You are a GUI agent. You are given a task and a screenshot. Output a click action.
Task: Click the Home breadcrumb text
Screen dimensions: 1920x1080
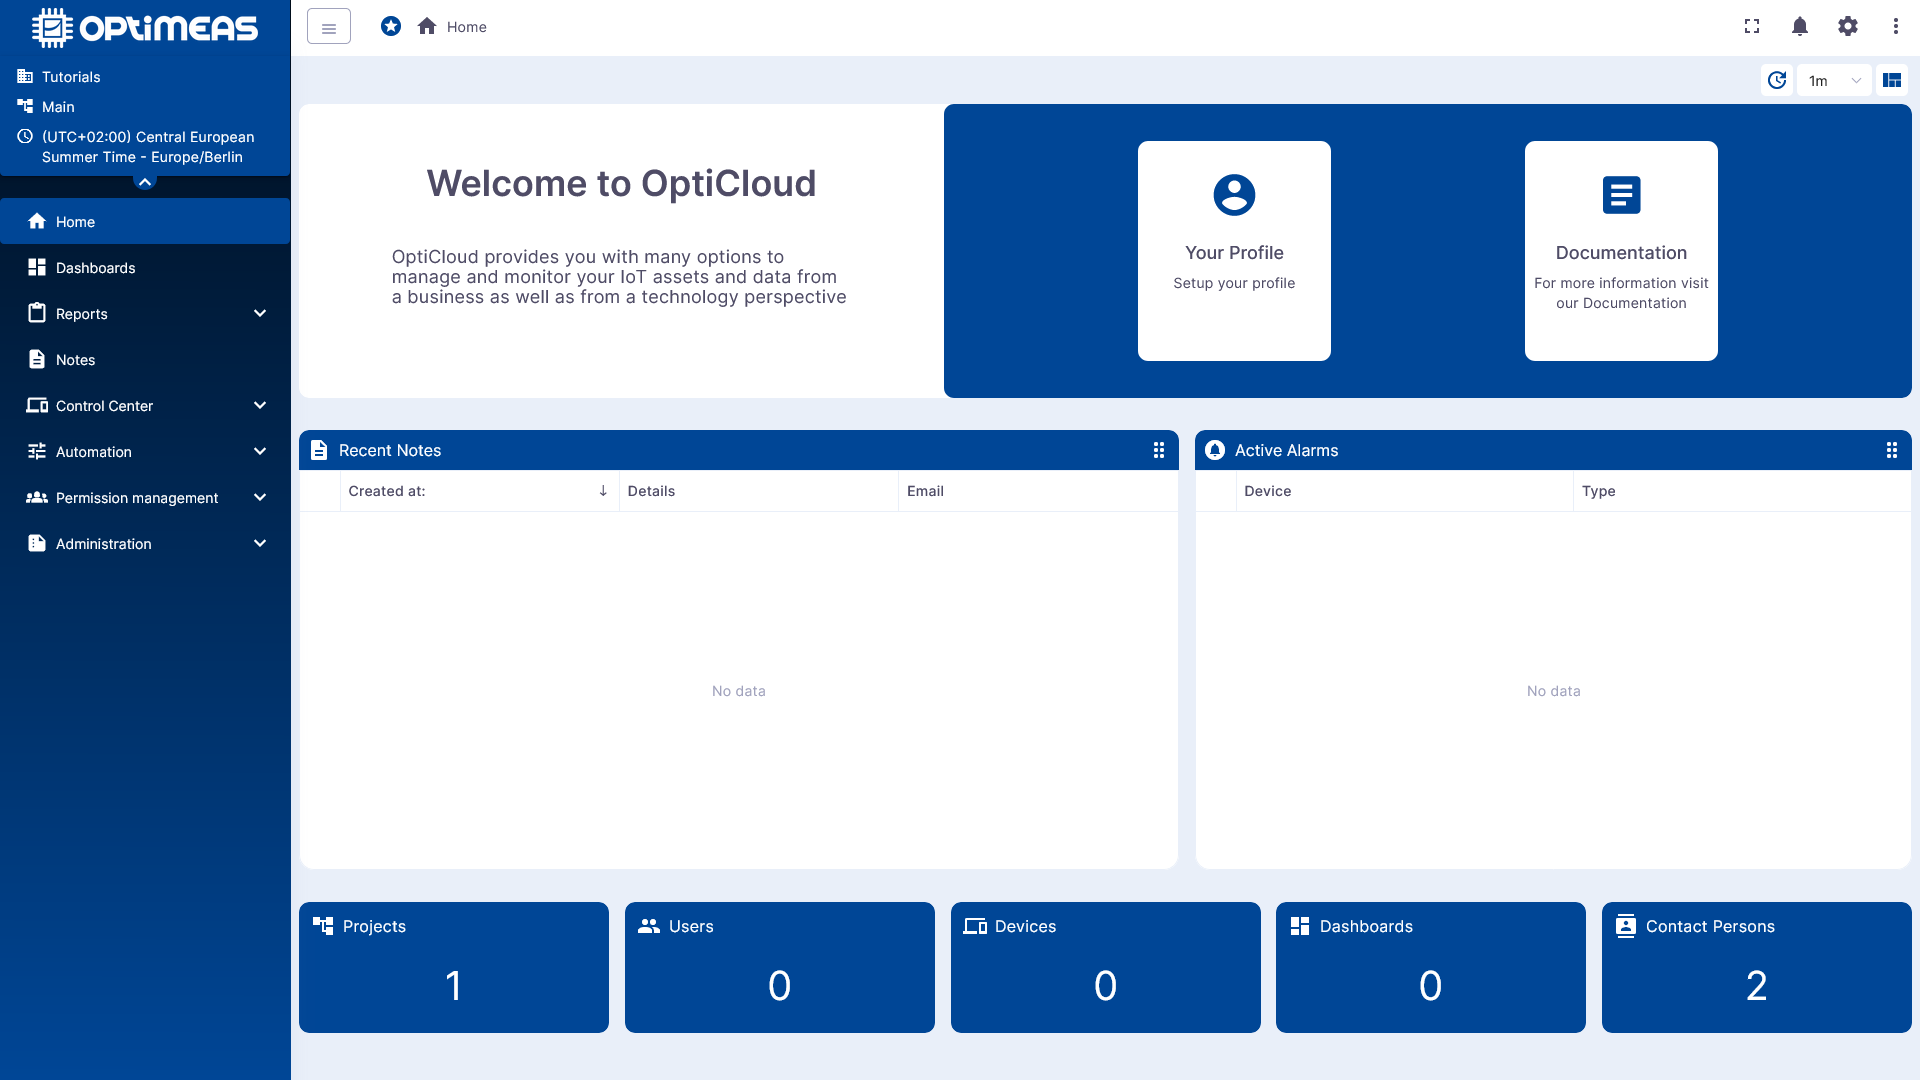click(x=466, y=27)
